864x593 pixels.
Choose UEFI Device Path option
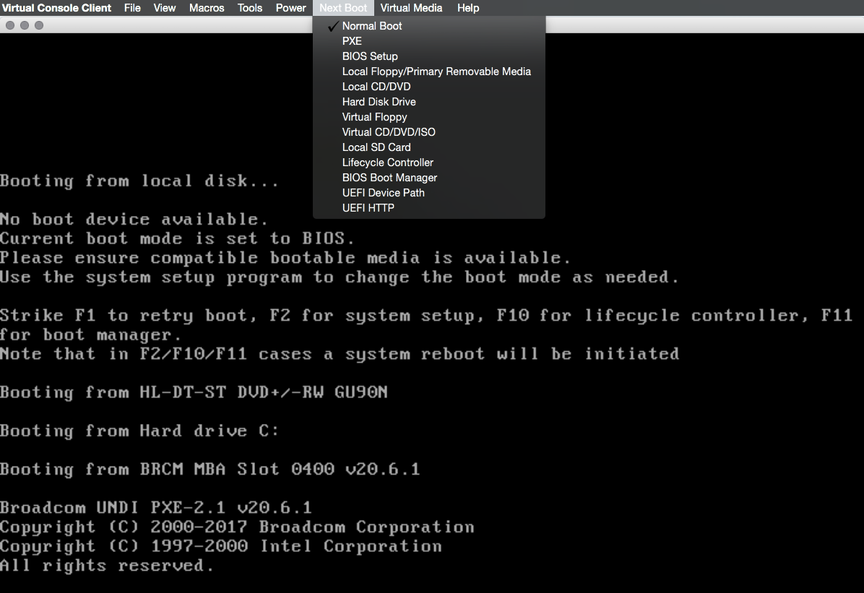[429, 193]
